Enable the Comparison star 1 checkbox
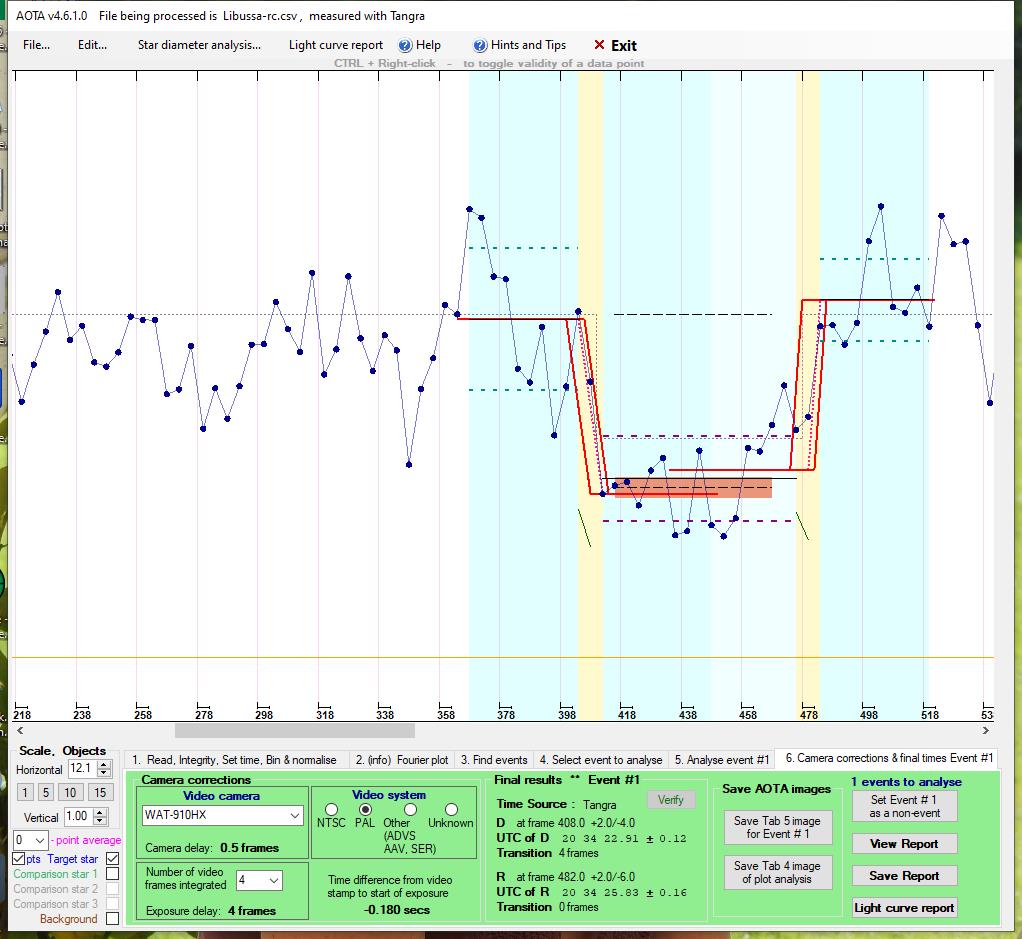The height and width of the screenshot is (939, 1022). [112, 874]
